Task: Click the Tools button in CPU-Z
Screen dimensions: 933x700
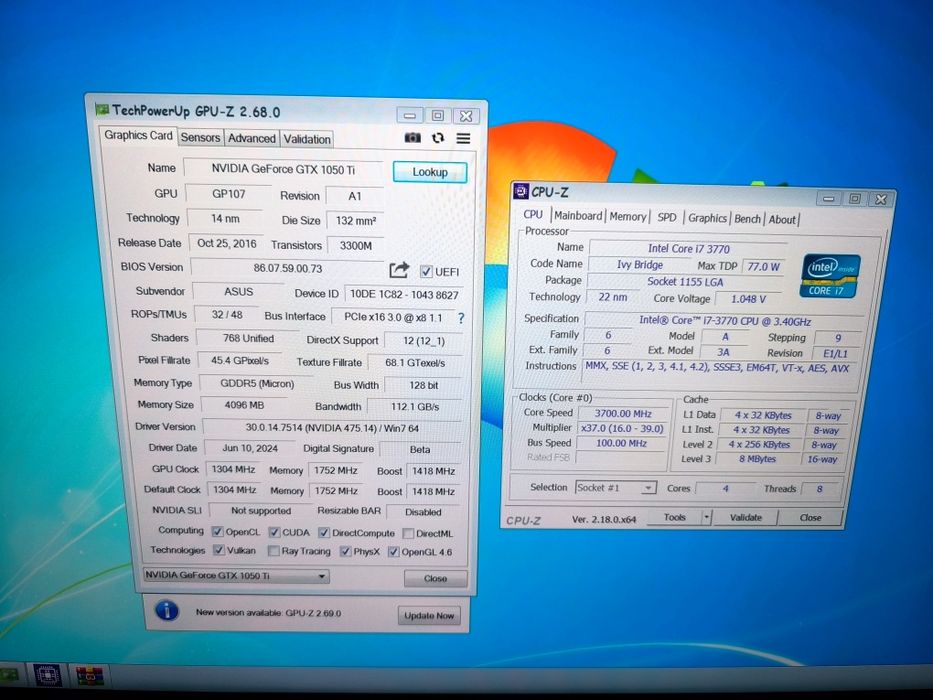Action: (x=674, y=517)
